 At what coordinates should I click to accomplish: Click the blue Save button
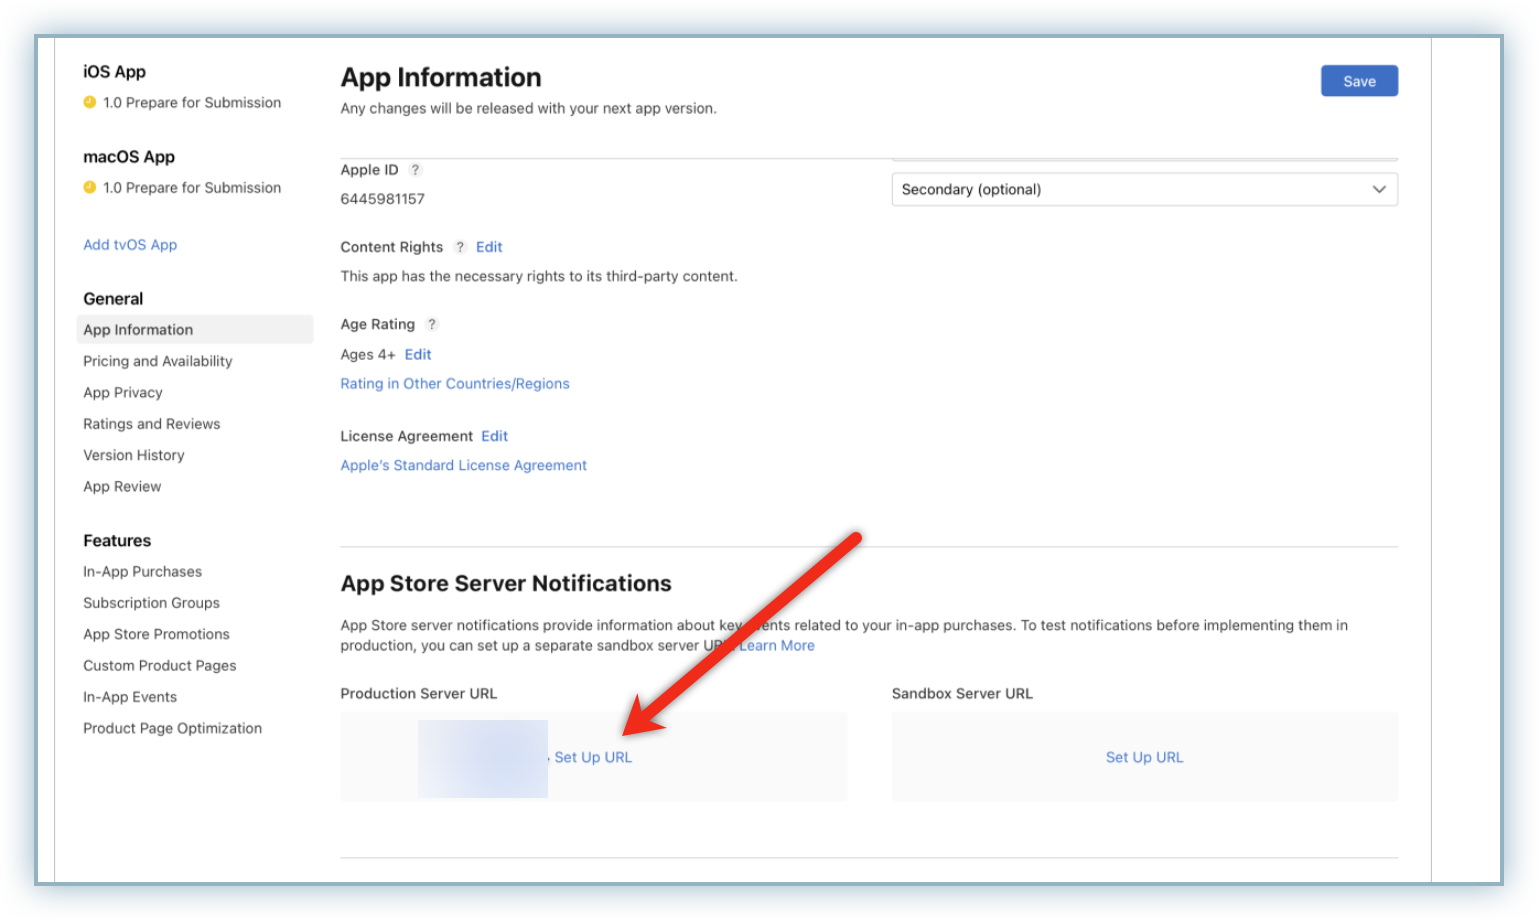click(1359, 81)
